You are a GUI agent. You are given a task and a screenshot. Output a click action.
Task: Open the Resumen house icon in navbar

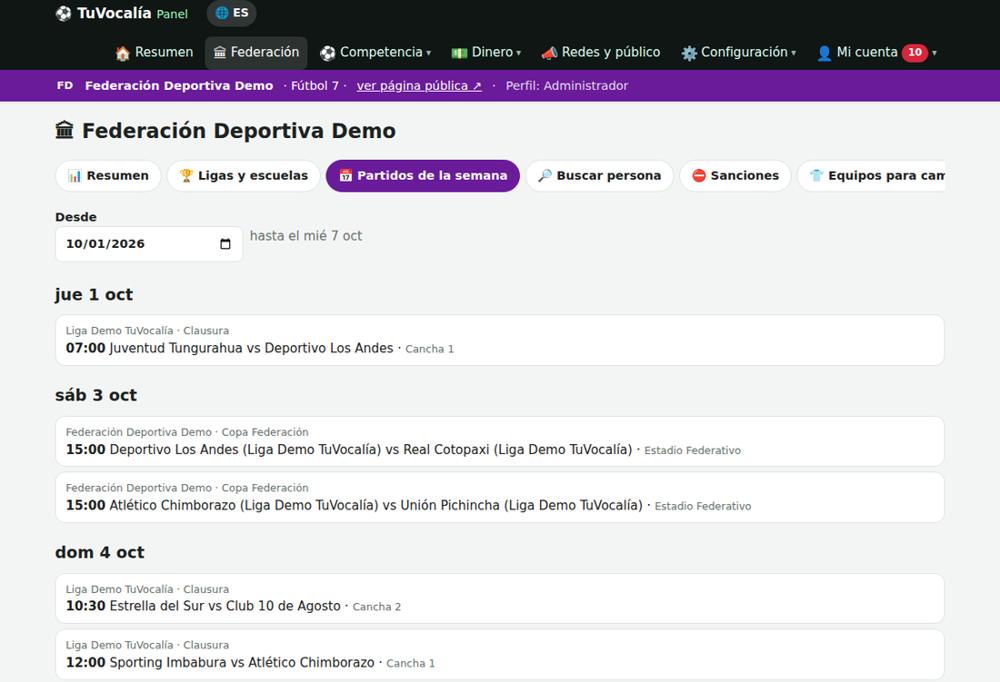click(x=122, y=53)
